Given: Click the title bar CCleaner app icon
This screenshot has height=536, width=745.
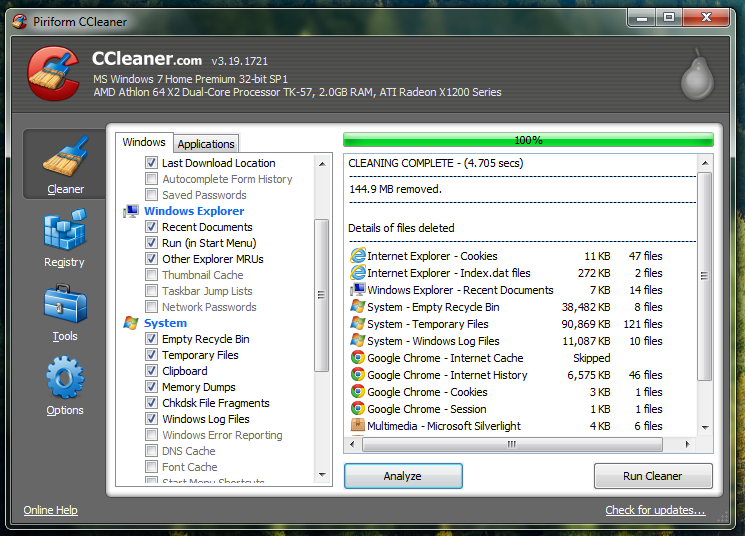Looking at the screenshot, I should [x=19, y=21].
